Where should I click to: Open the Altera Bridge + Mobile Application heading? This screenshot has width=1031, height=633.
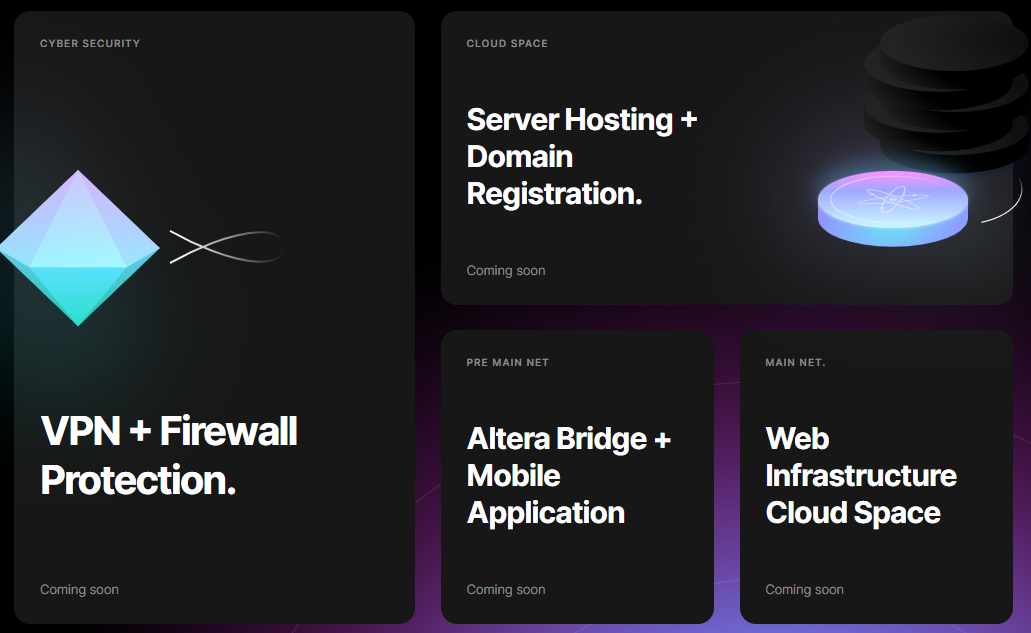tap(569, 476)
